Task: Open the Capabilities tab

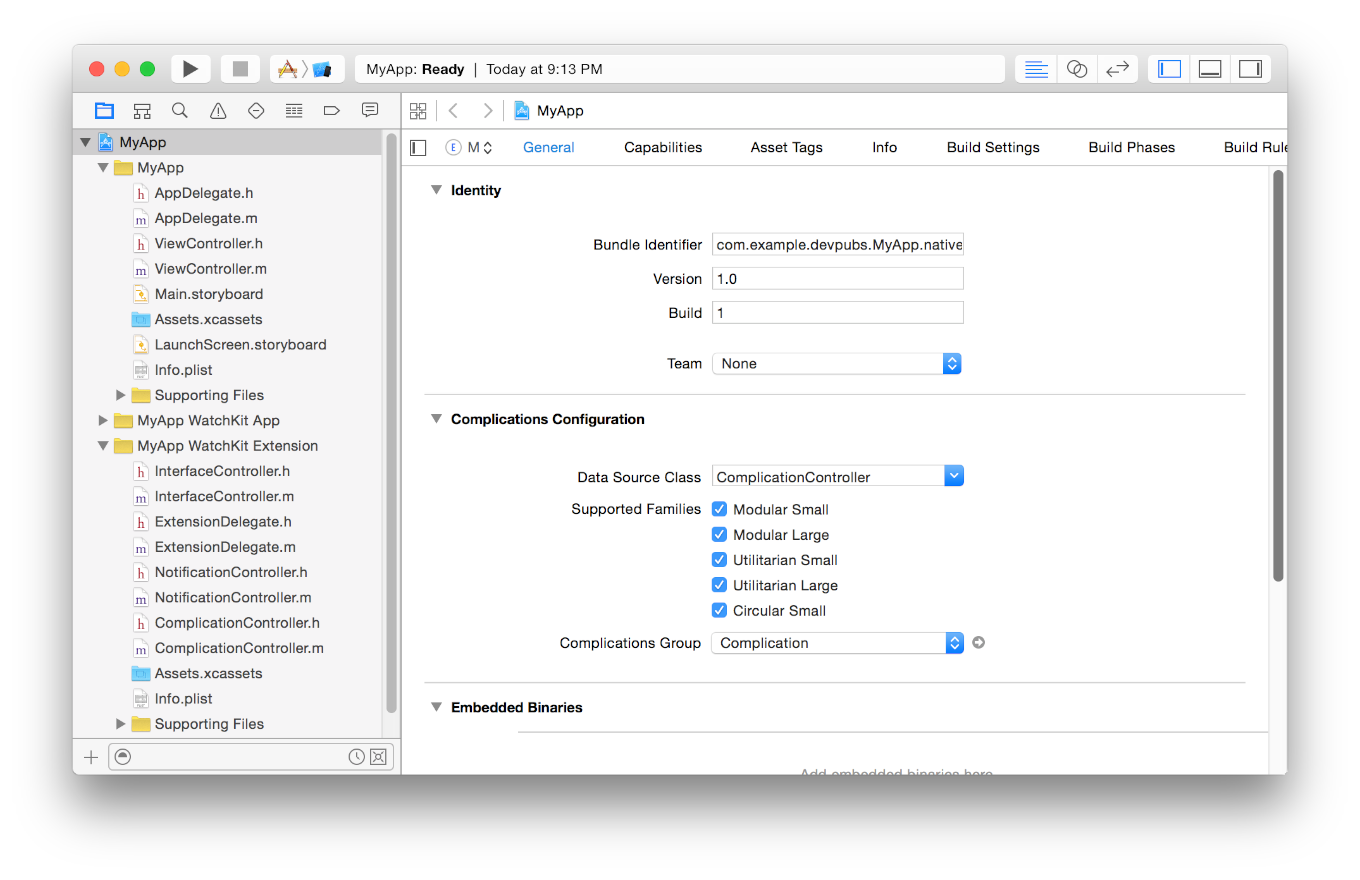Action: click(663, 147)
